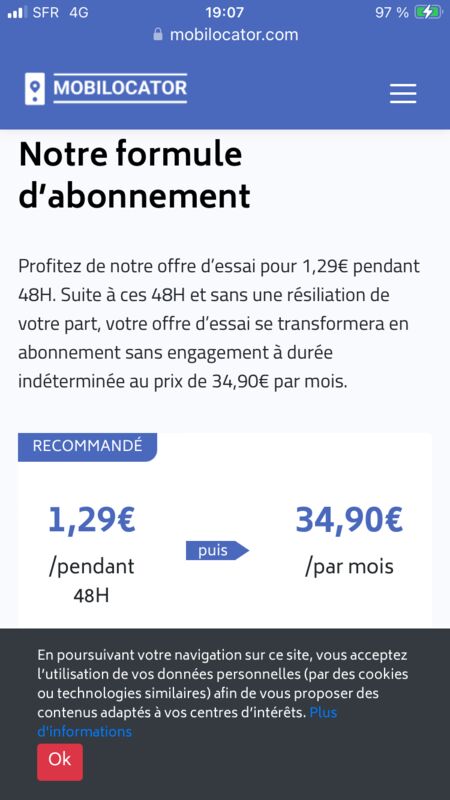Tap the "puis" arrow icon
The image size is (450, 800).
click(217, 551)
